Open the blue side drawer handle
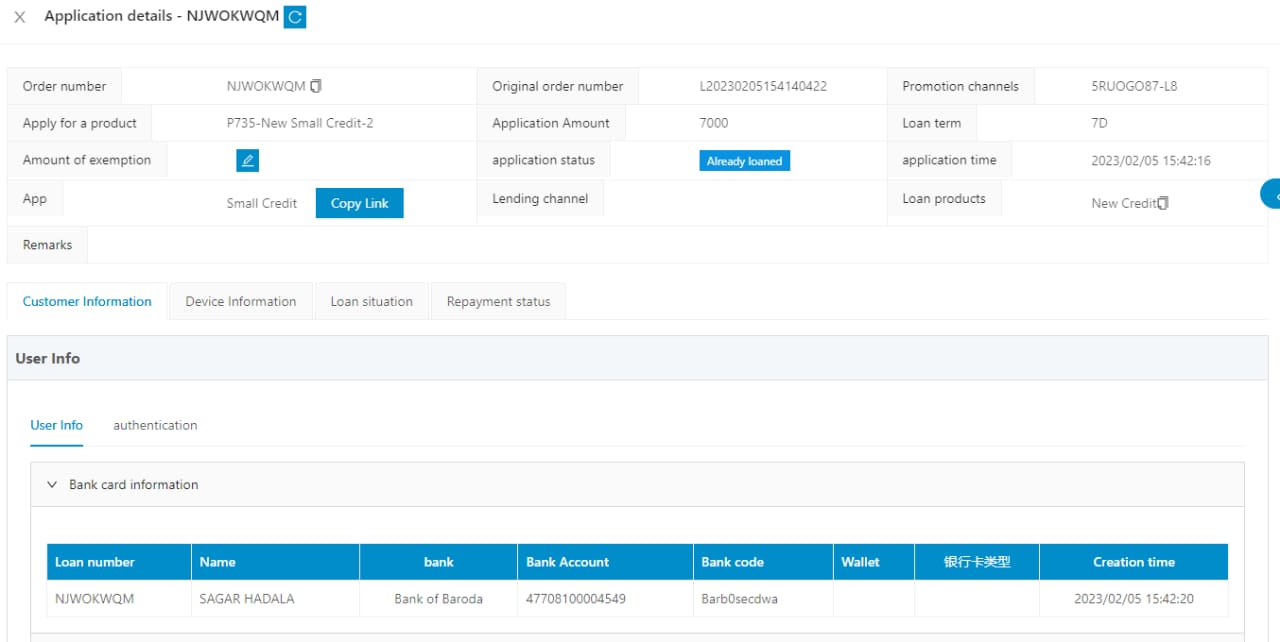This screenshot has width=1280, height=642. [1272, 194]
